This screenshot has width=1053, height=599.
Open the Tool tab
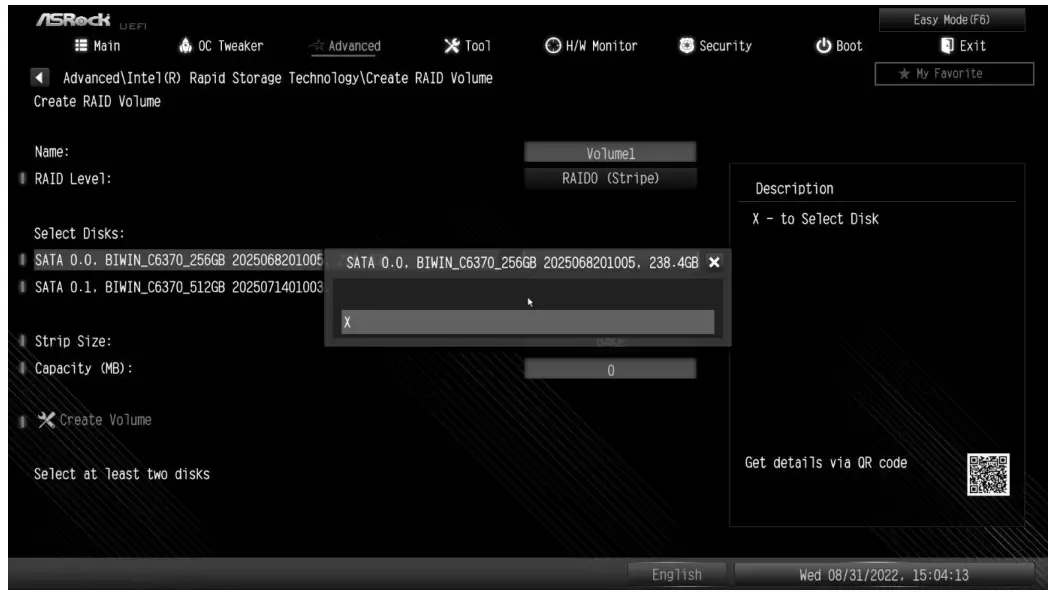coord(467,46)
